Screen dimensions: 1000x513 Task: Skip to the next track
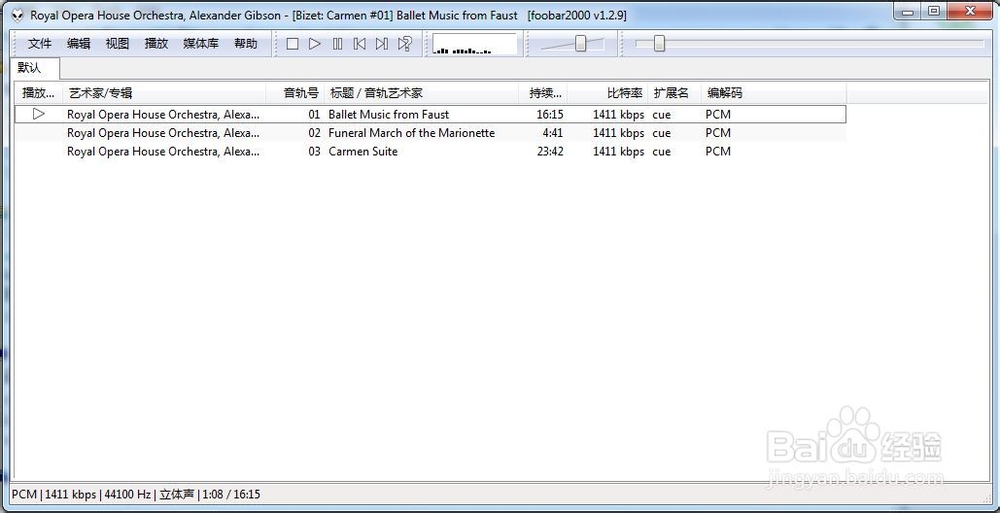(x=382, y=43)
